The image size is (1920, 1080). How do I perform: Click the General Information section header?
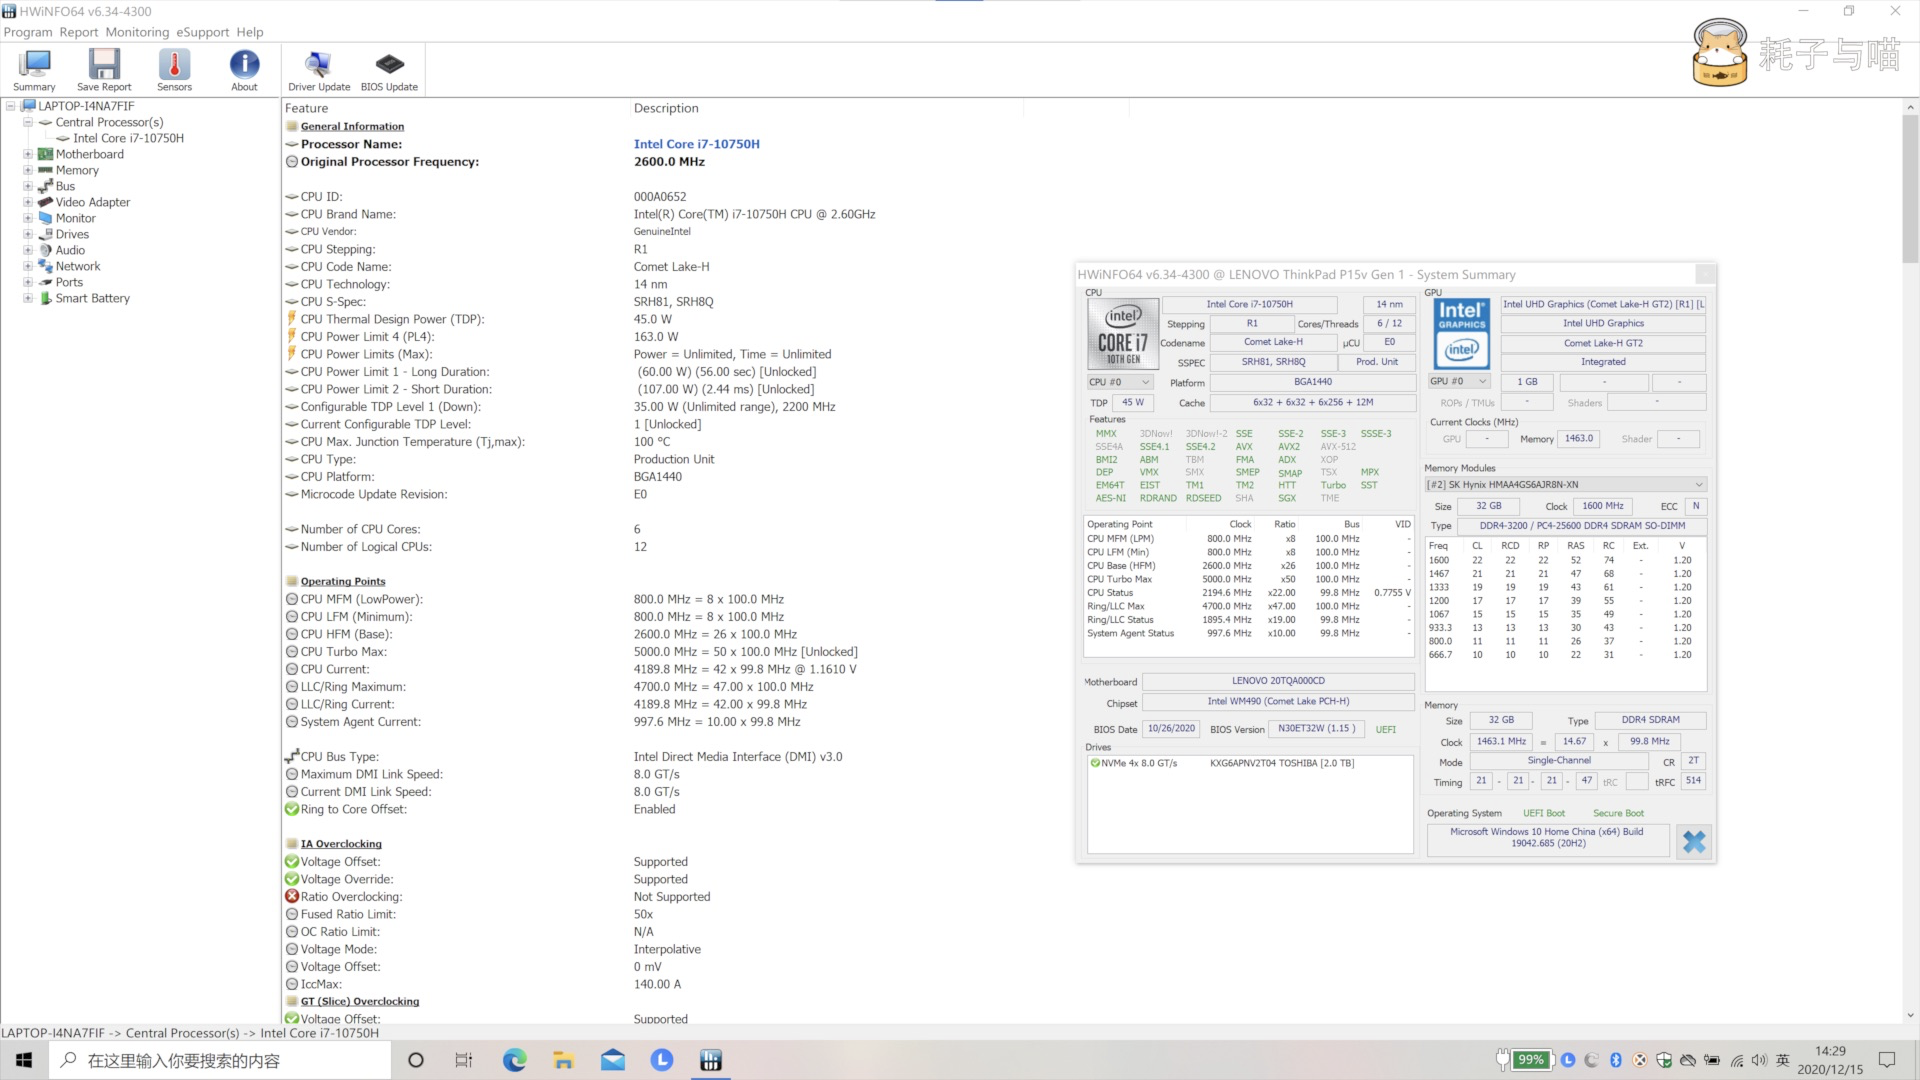pyautogui.click(x=352, y=126)
